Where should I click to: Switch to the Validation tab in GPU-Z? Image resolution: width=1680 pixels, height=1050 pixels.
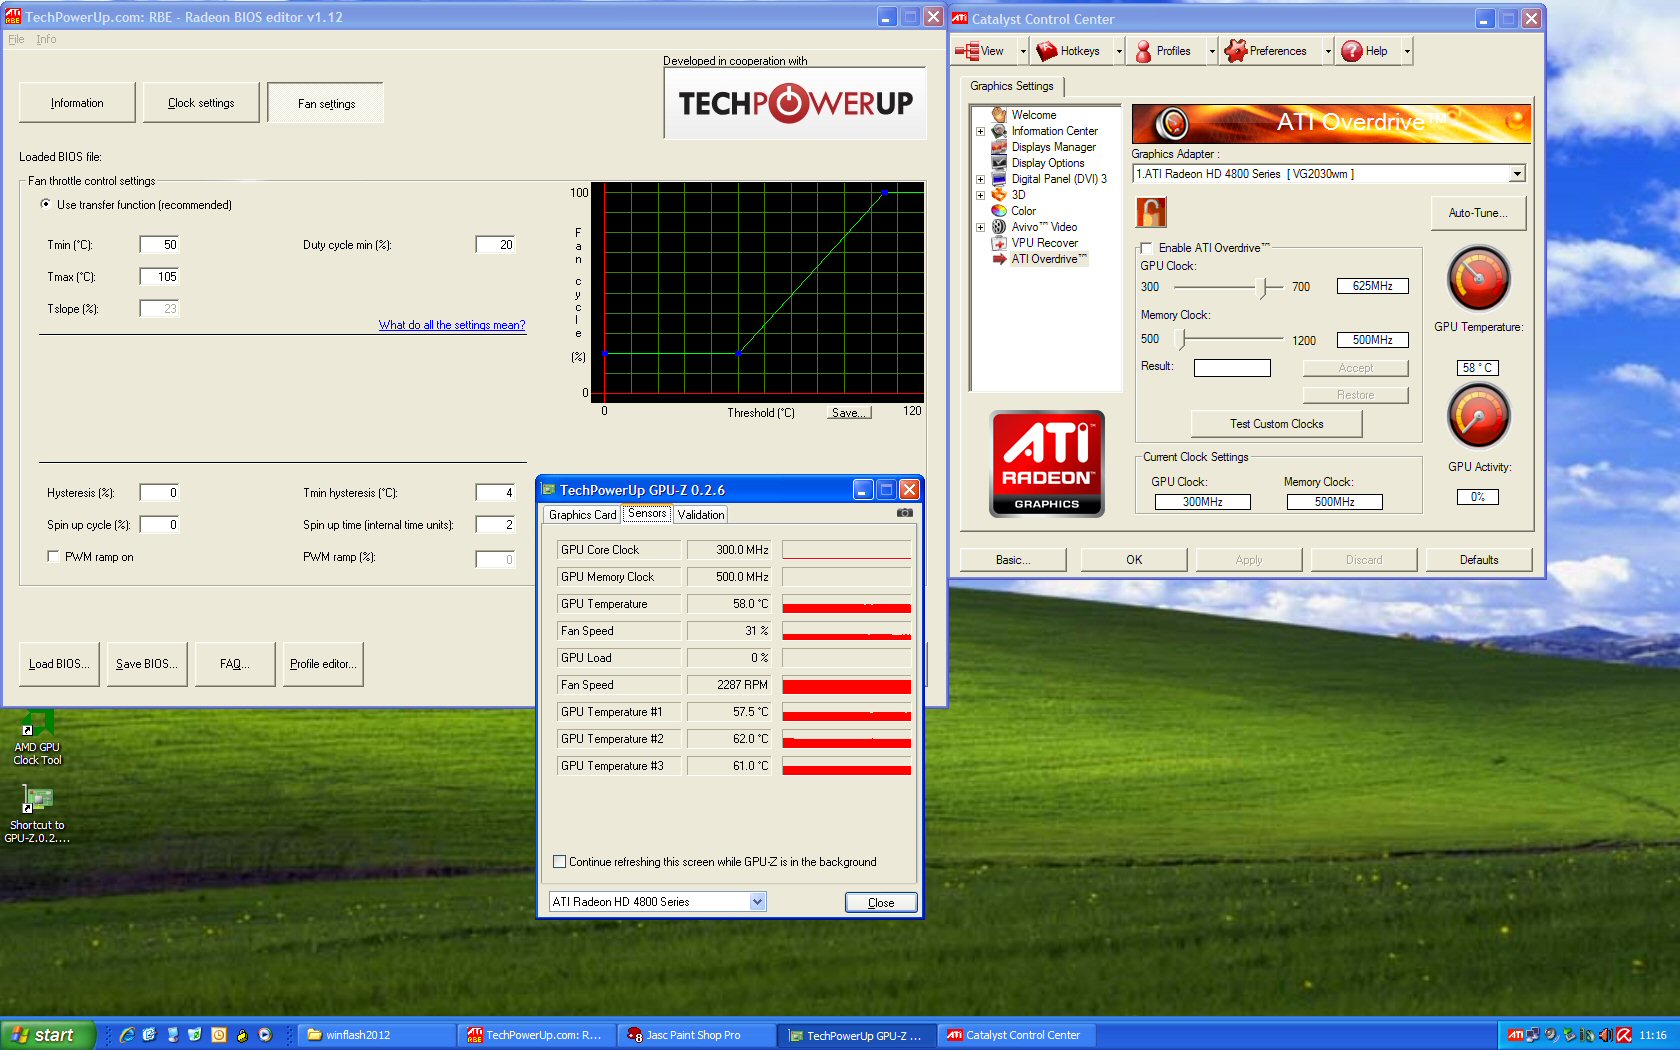tap(700, 515)
